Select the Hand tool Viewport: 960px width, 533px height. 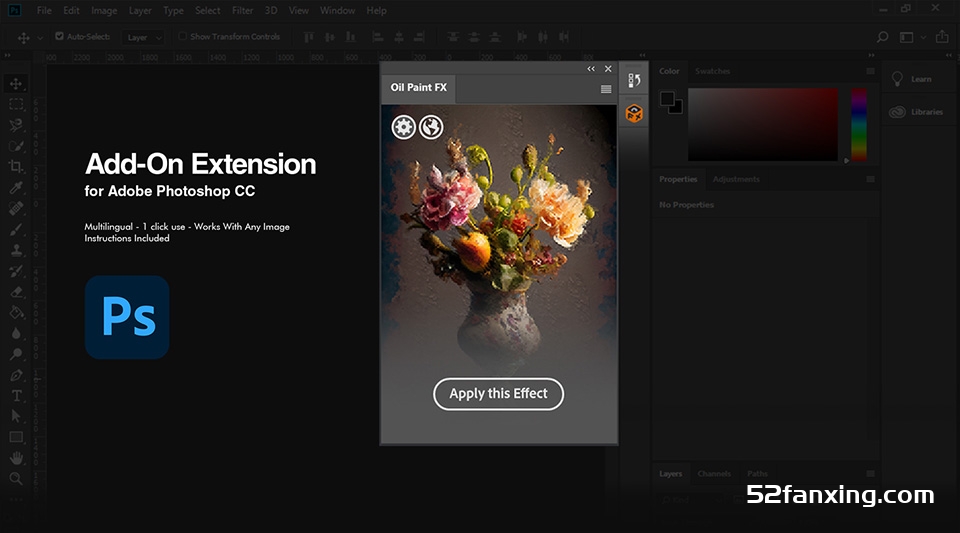16,458
